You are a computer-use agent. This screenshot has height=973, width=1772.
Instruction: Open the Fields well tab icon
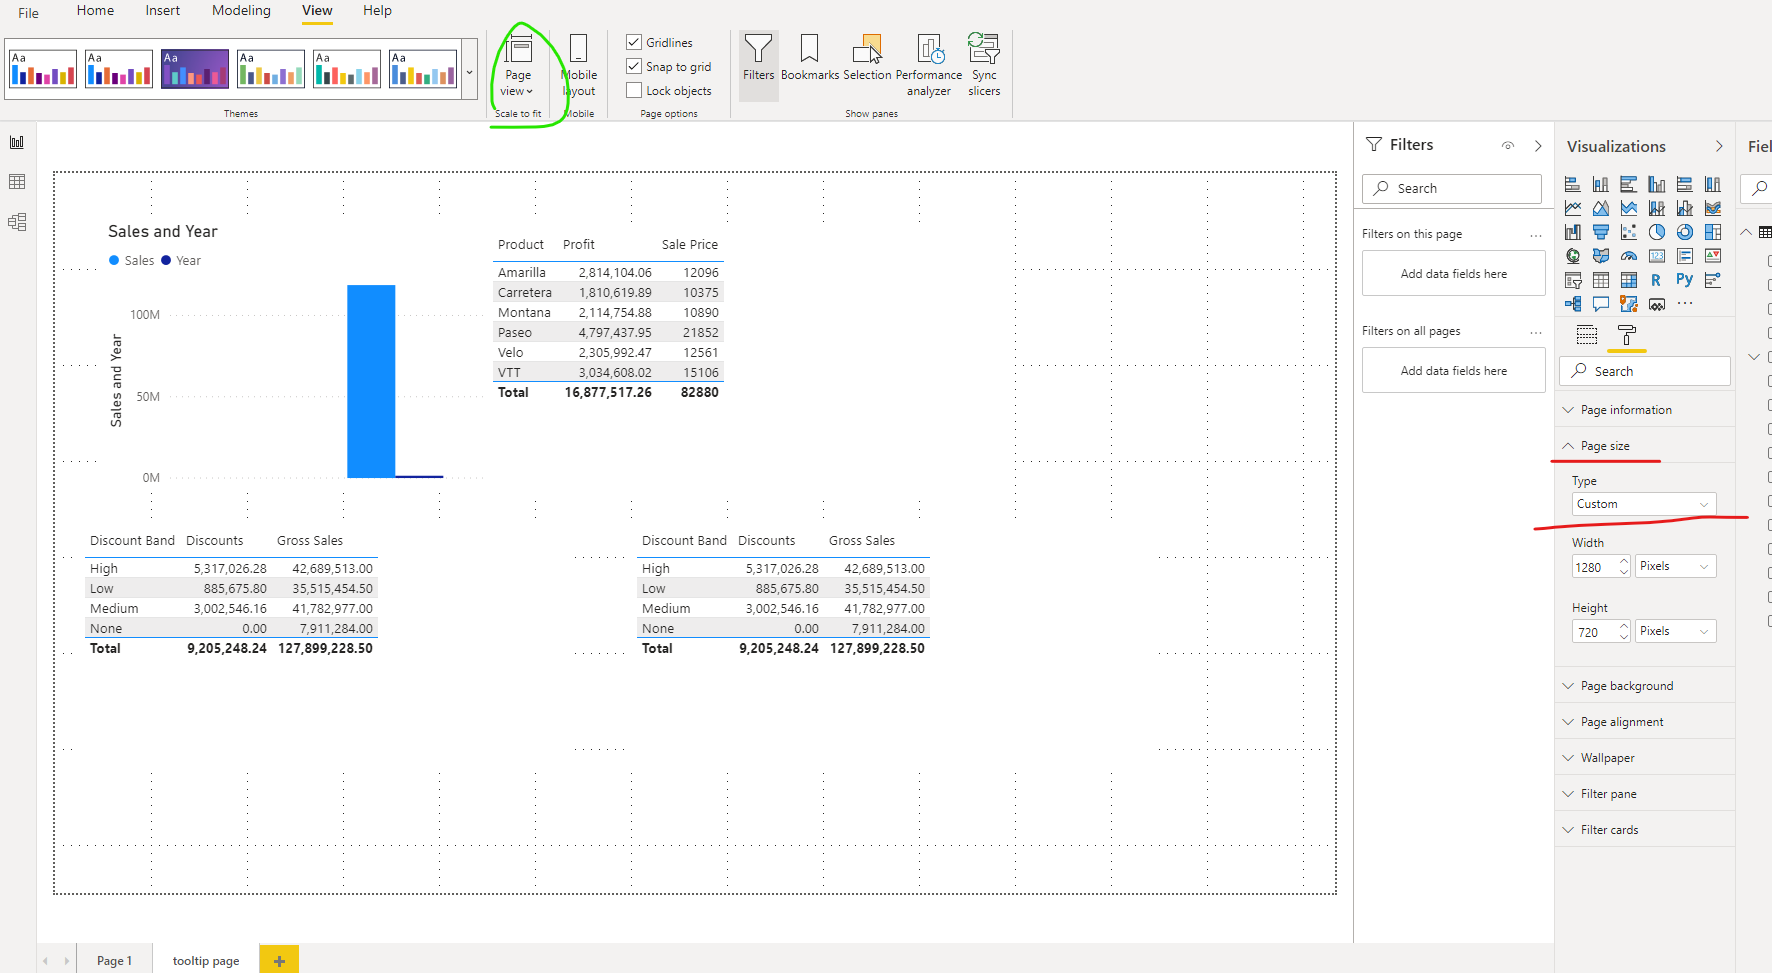pyautogui.click(x=1587, y=335)
